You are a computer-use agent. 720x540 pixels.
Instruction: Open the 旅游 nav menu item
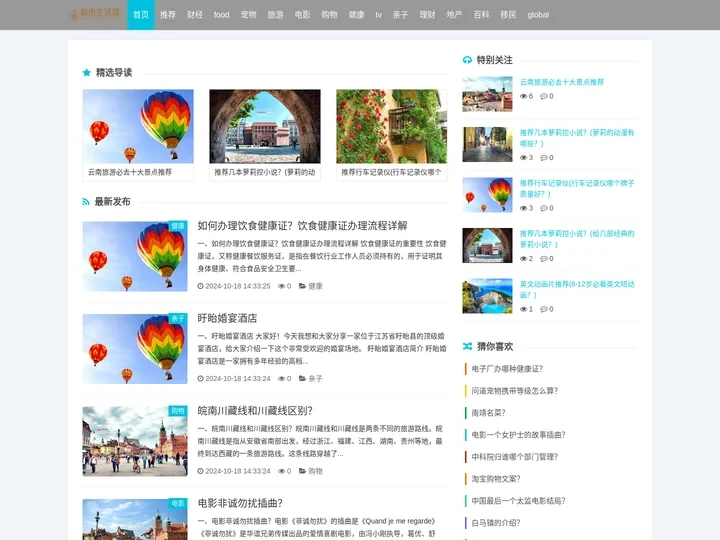click(276, 15)
